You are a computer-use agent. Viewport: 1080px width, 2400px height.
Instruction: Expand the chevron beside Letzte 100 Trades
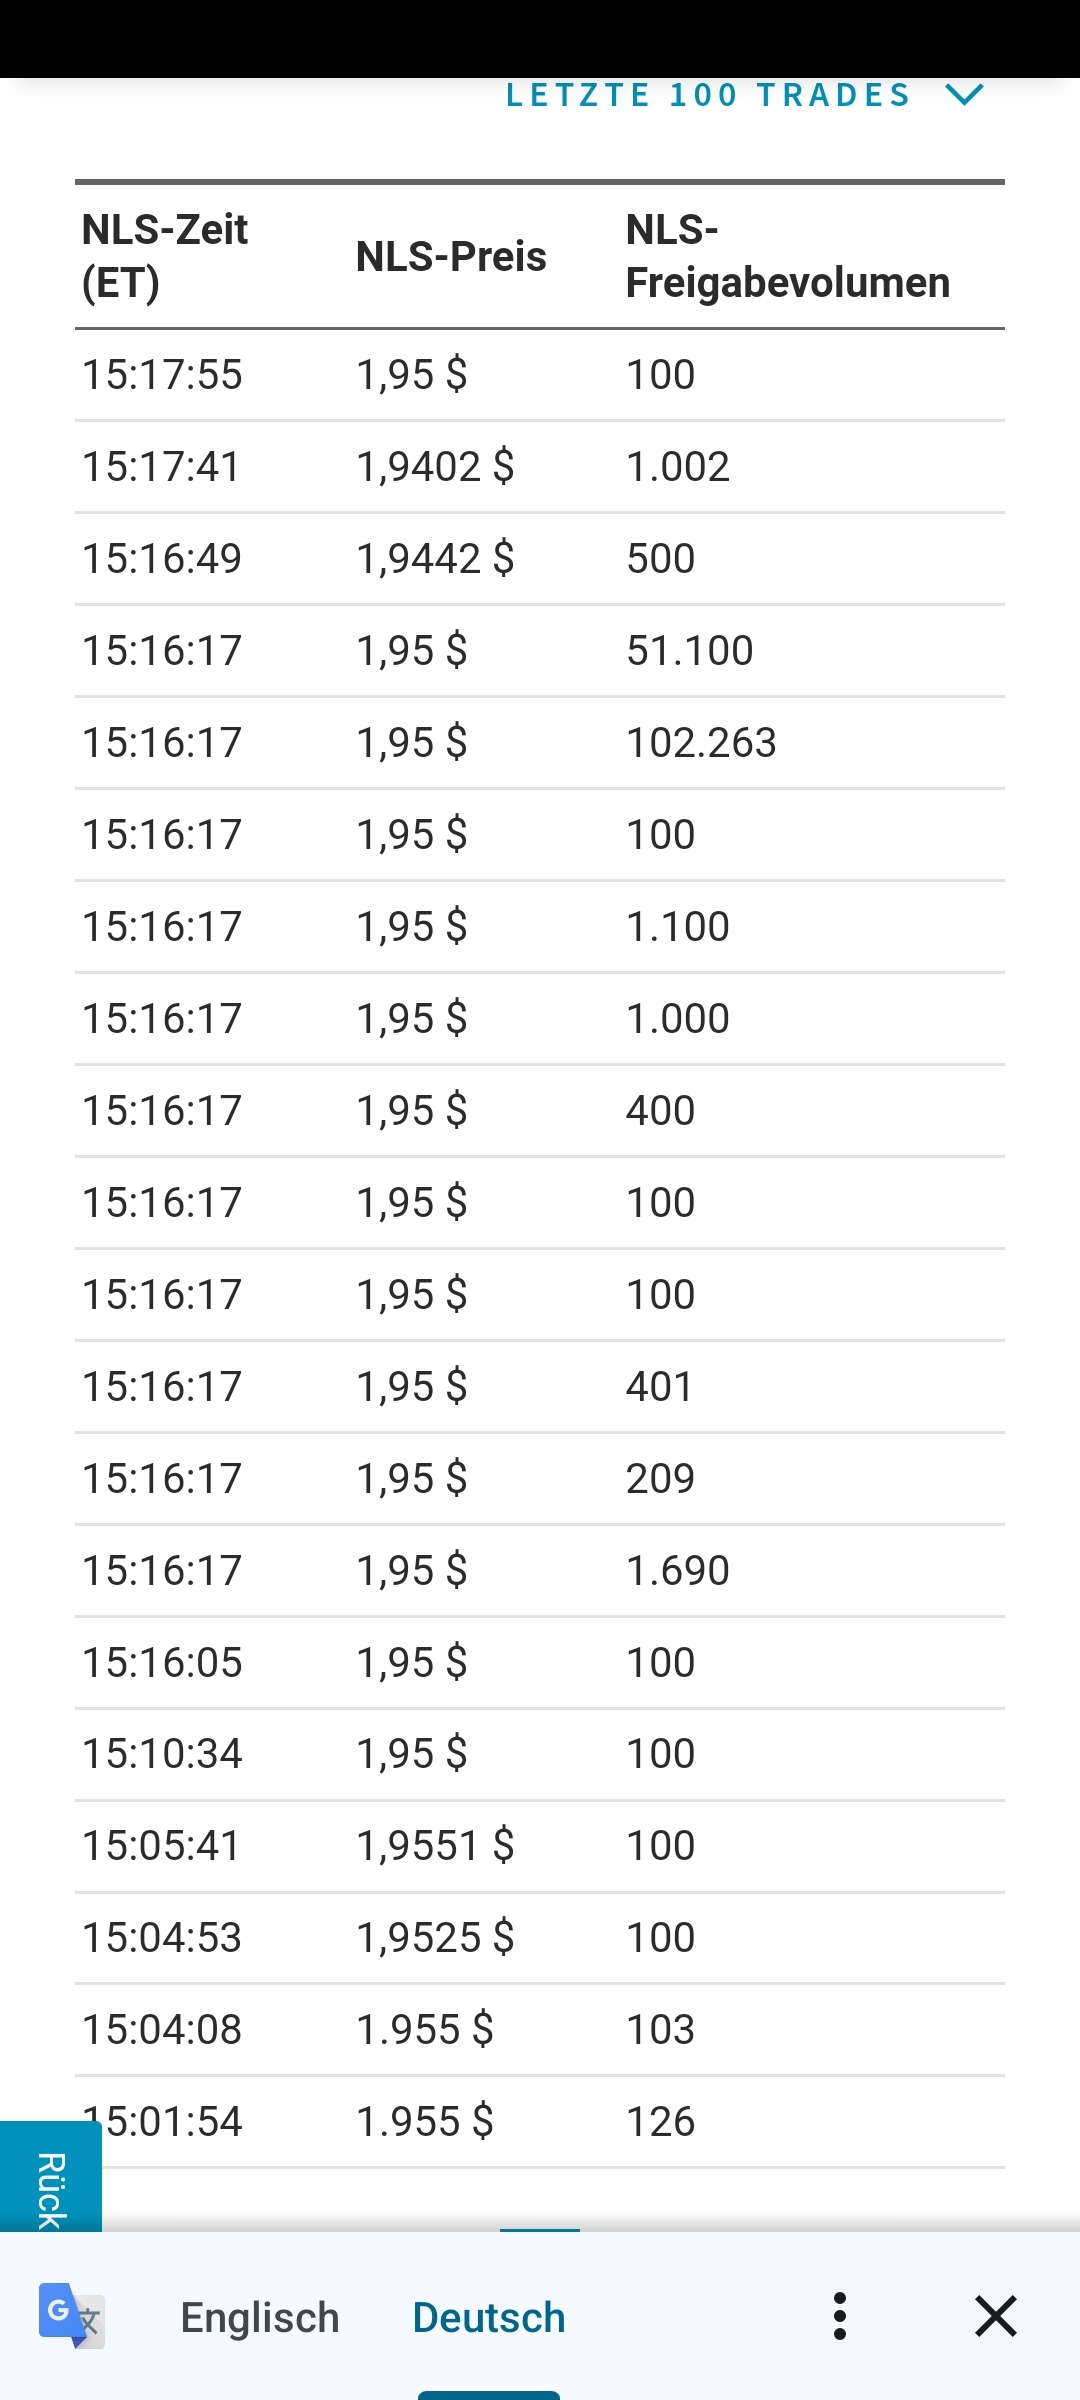pyautogui.click(x=965, y=95)
